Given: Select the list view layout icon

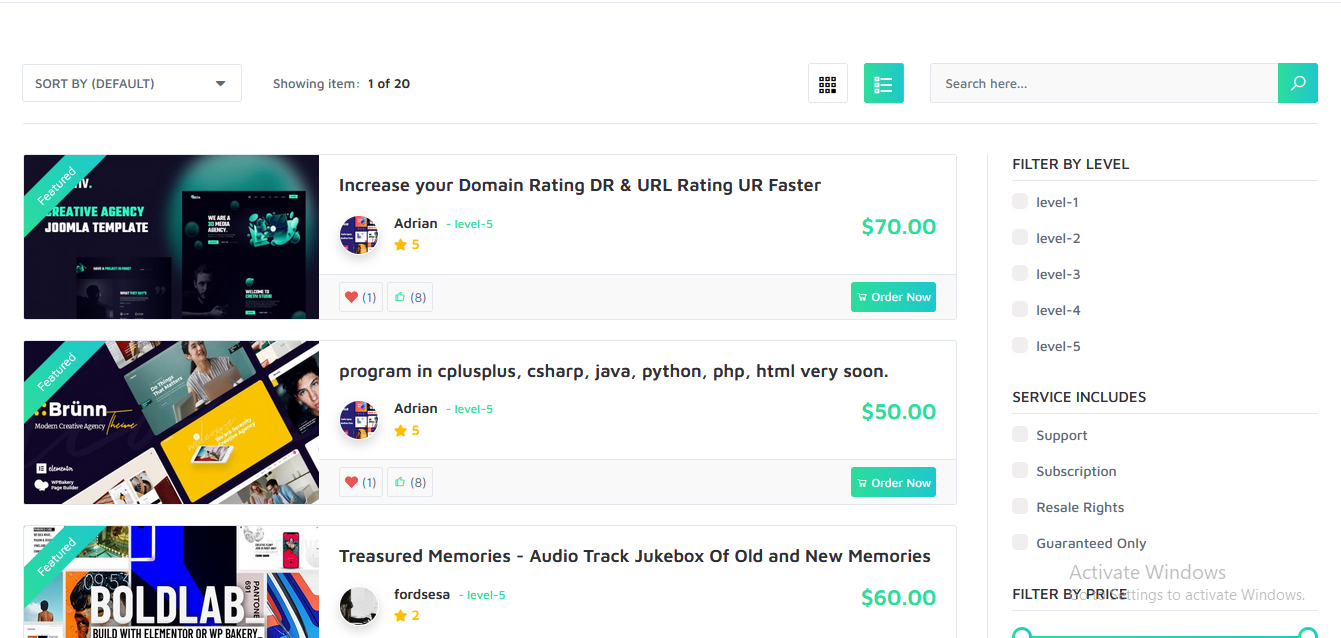Looking at the screenshot, I should click(883, 84).
